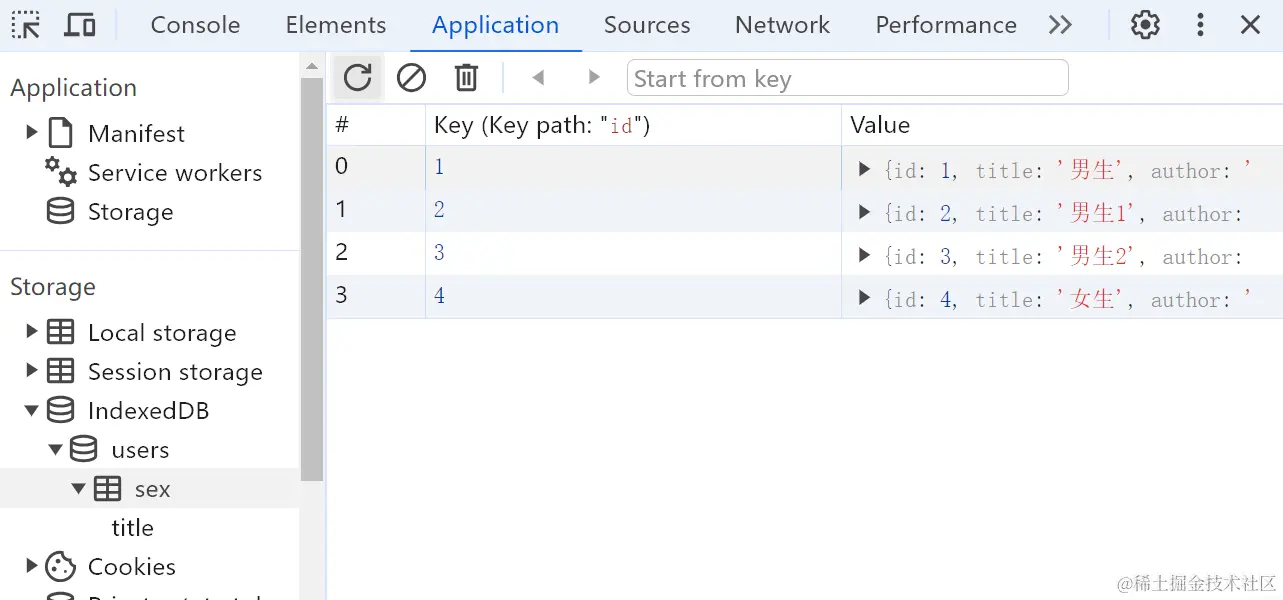Collapse the IndexedDB tree node
This screenshot has width=1283, height=600.
[31, 410]
